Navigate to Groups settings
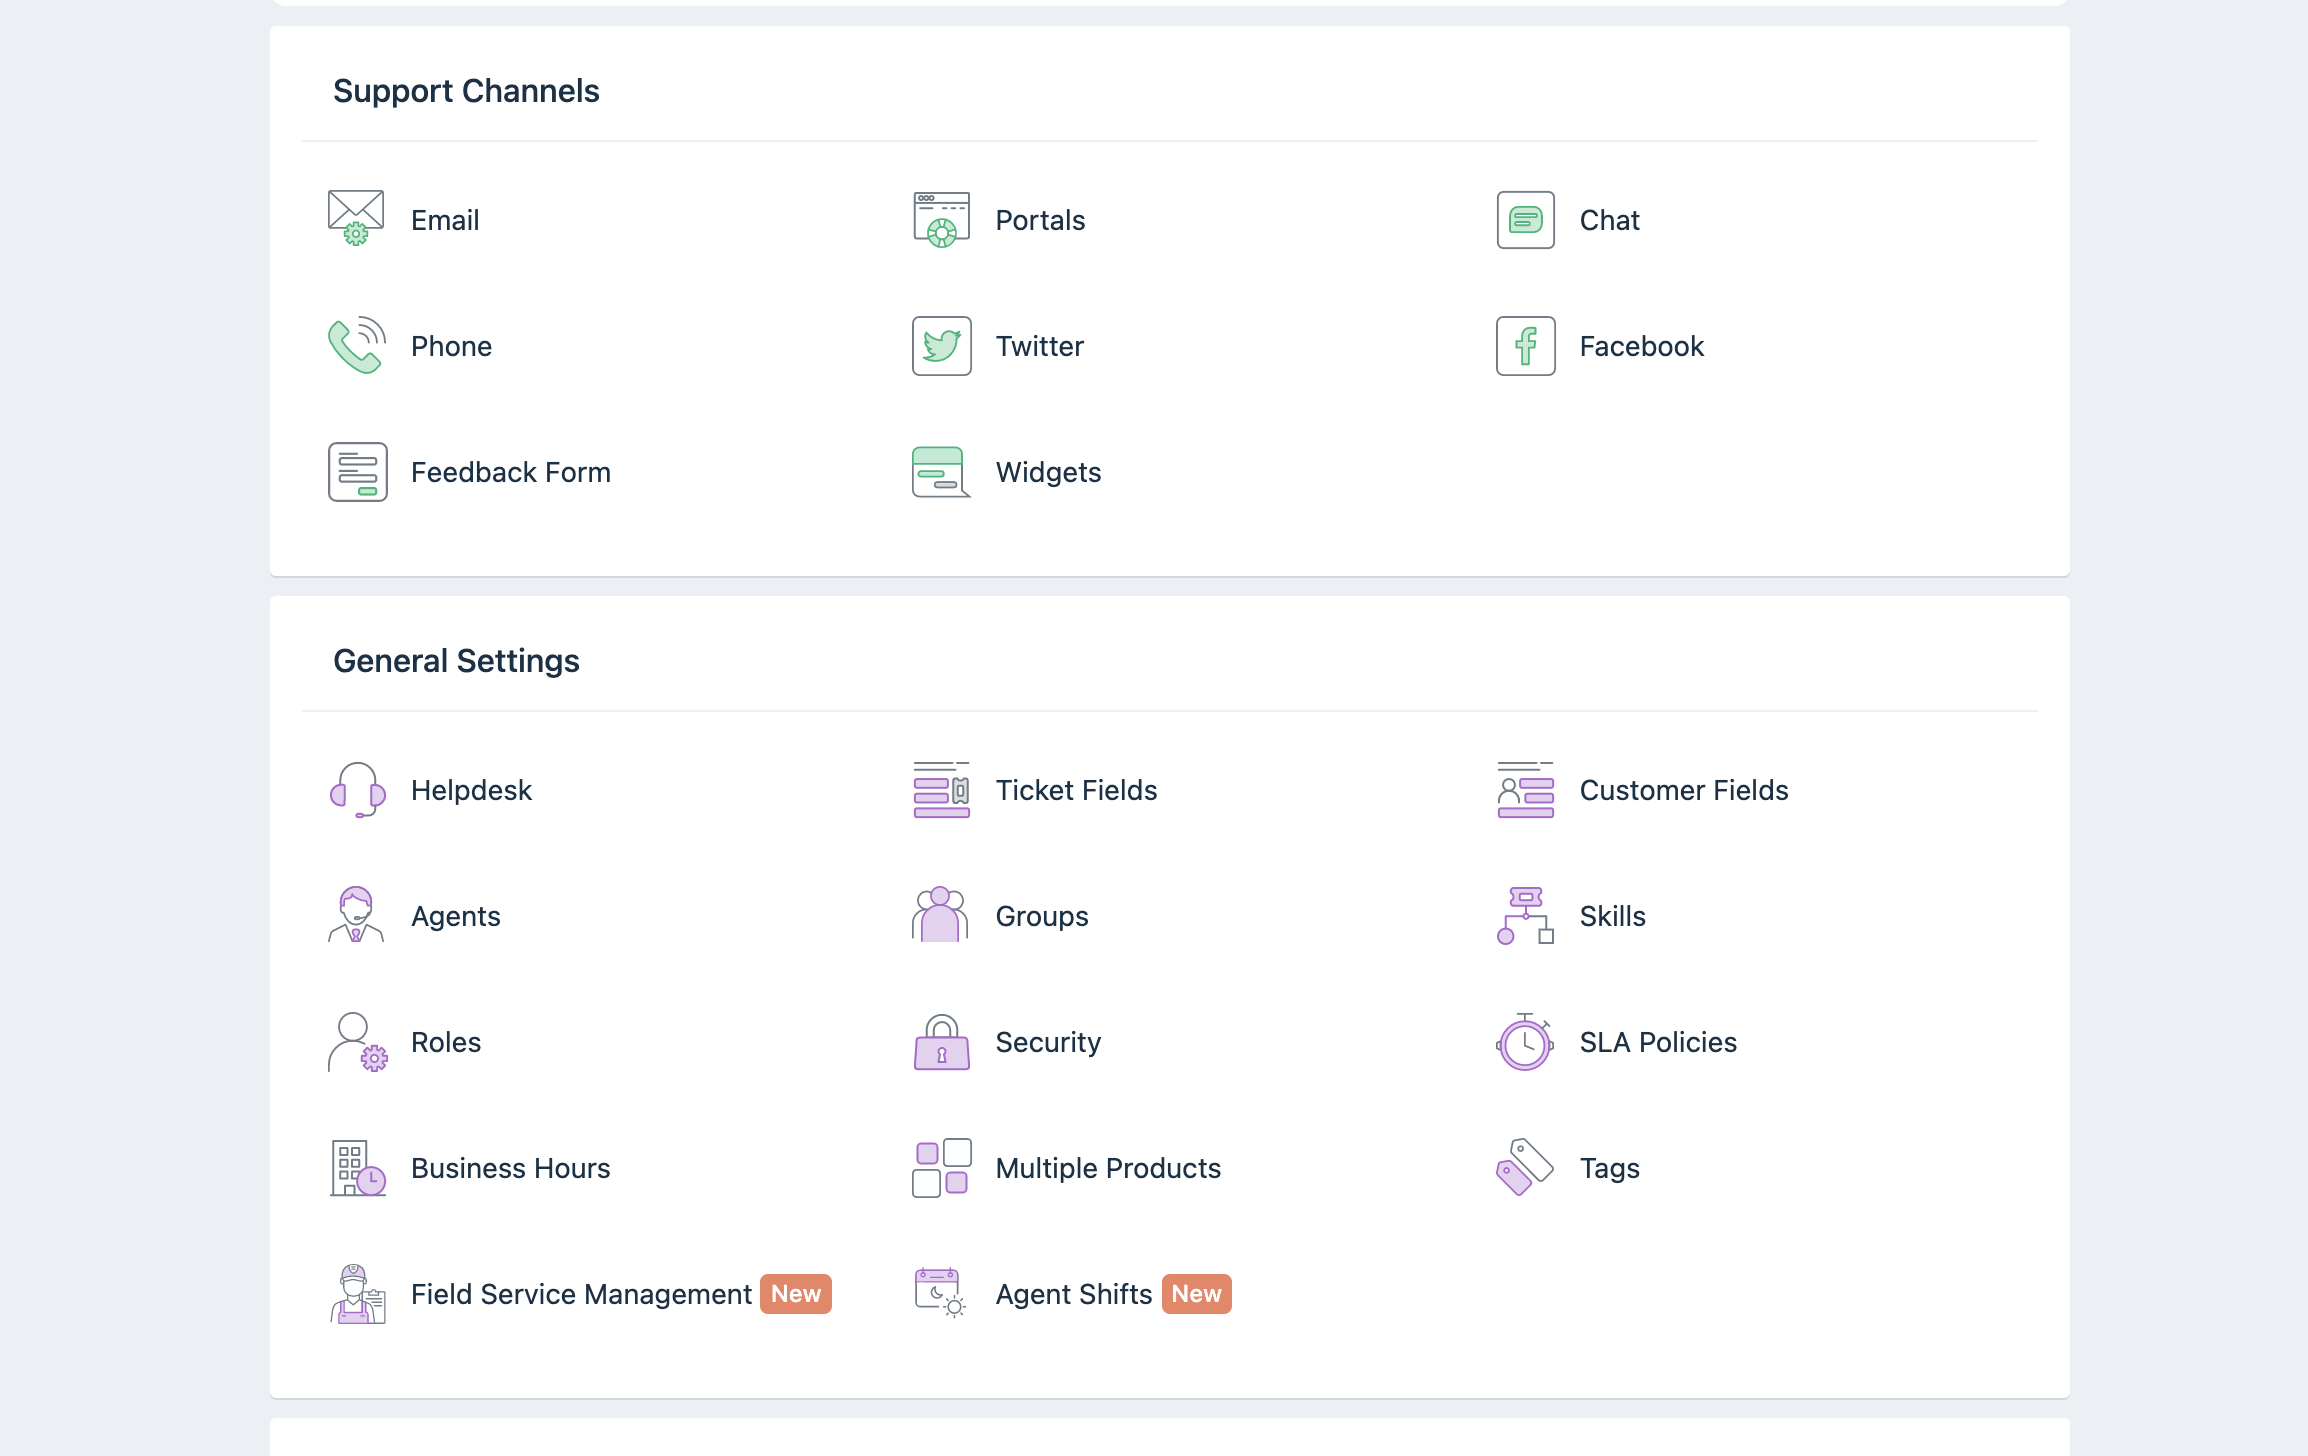2308x1456 pixels. (x=1041, y=916)
